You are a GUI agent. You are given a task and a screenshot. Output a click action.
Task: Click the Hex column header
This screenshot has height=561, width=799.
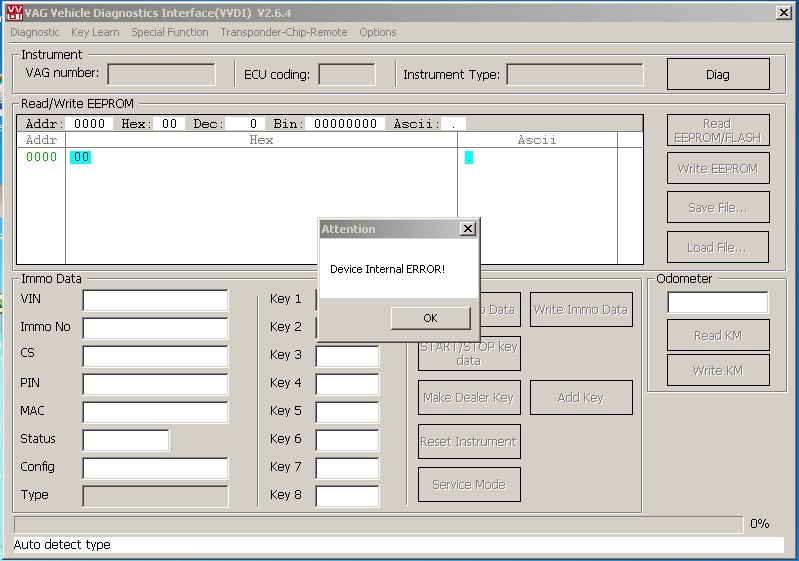coord(261,140)
